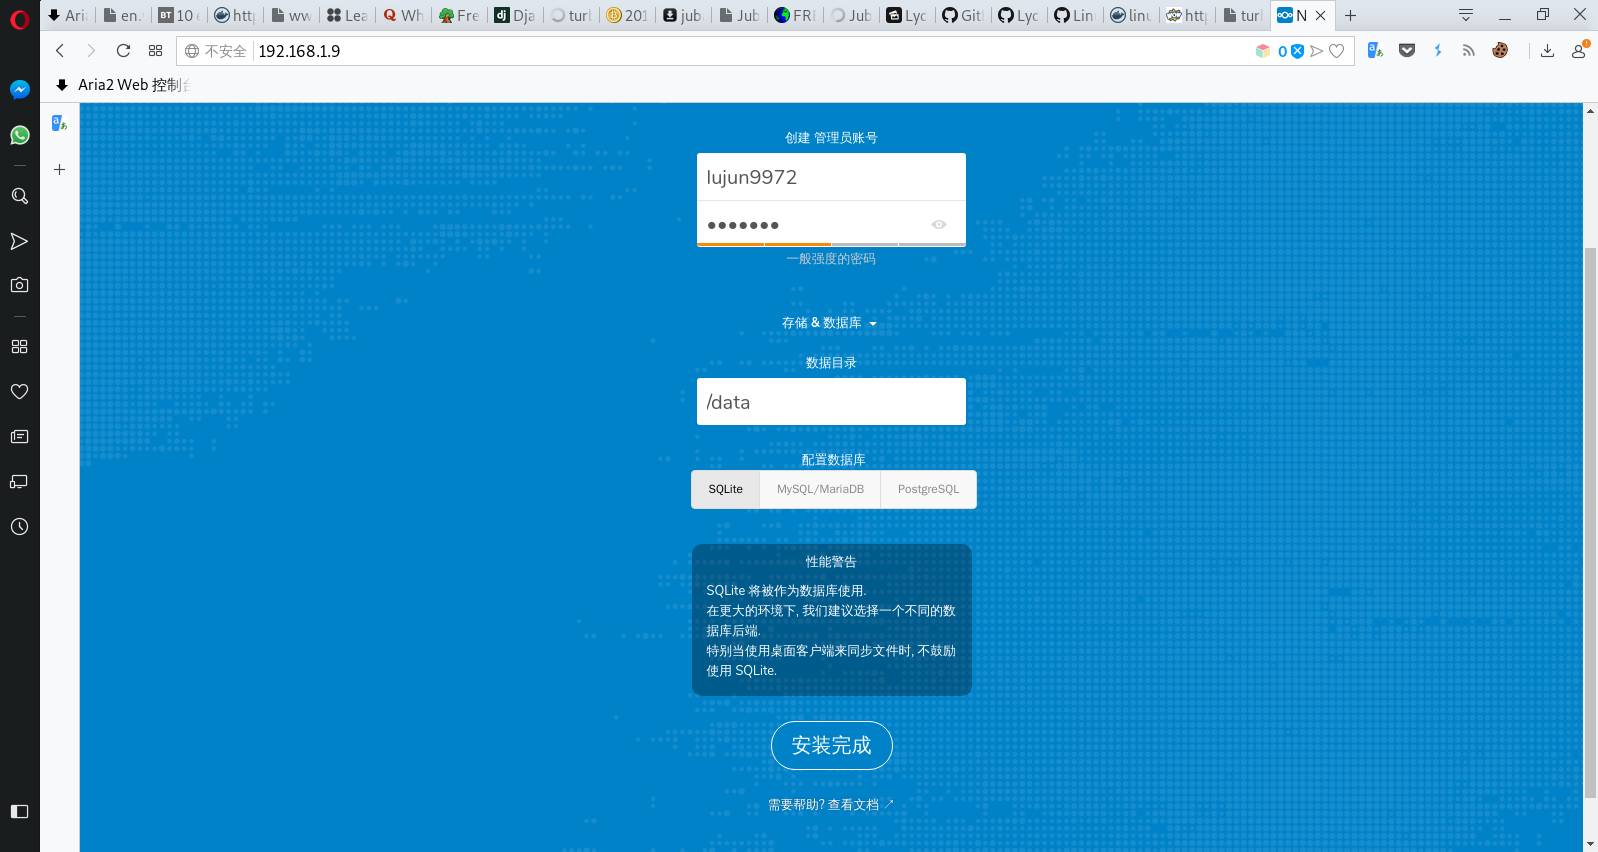Click the 性能警告 heading
Image resolution: width=1598 pixels, height=852 pixels.
(x=831, y=562)
